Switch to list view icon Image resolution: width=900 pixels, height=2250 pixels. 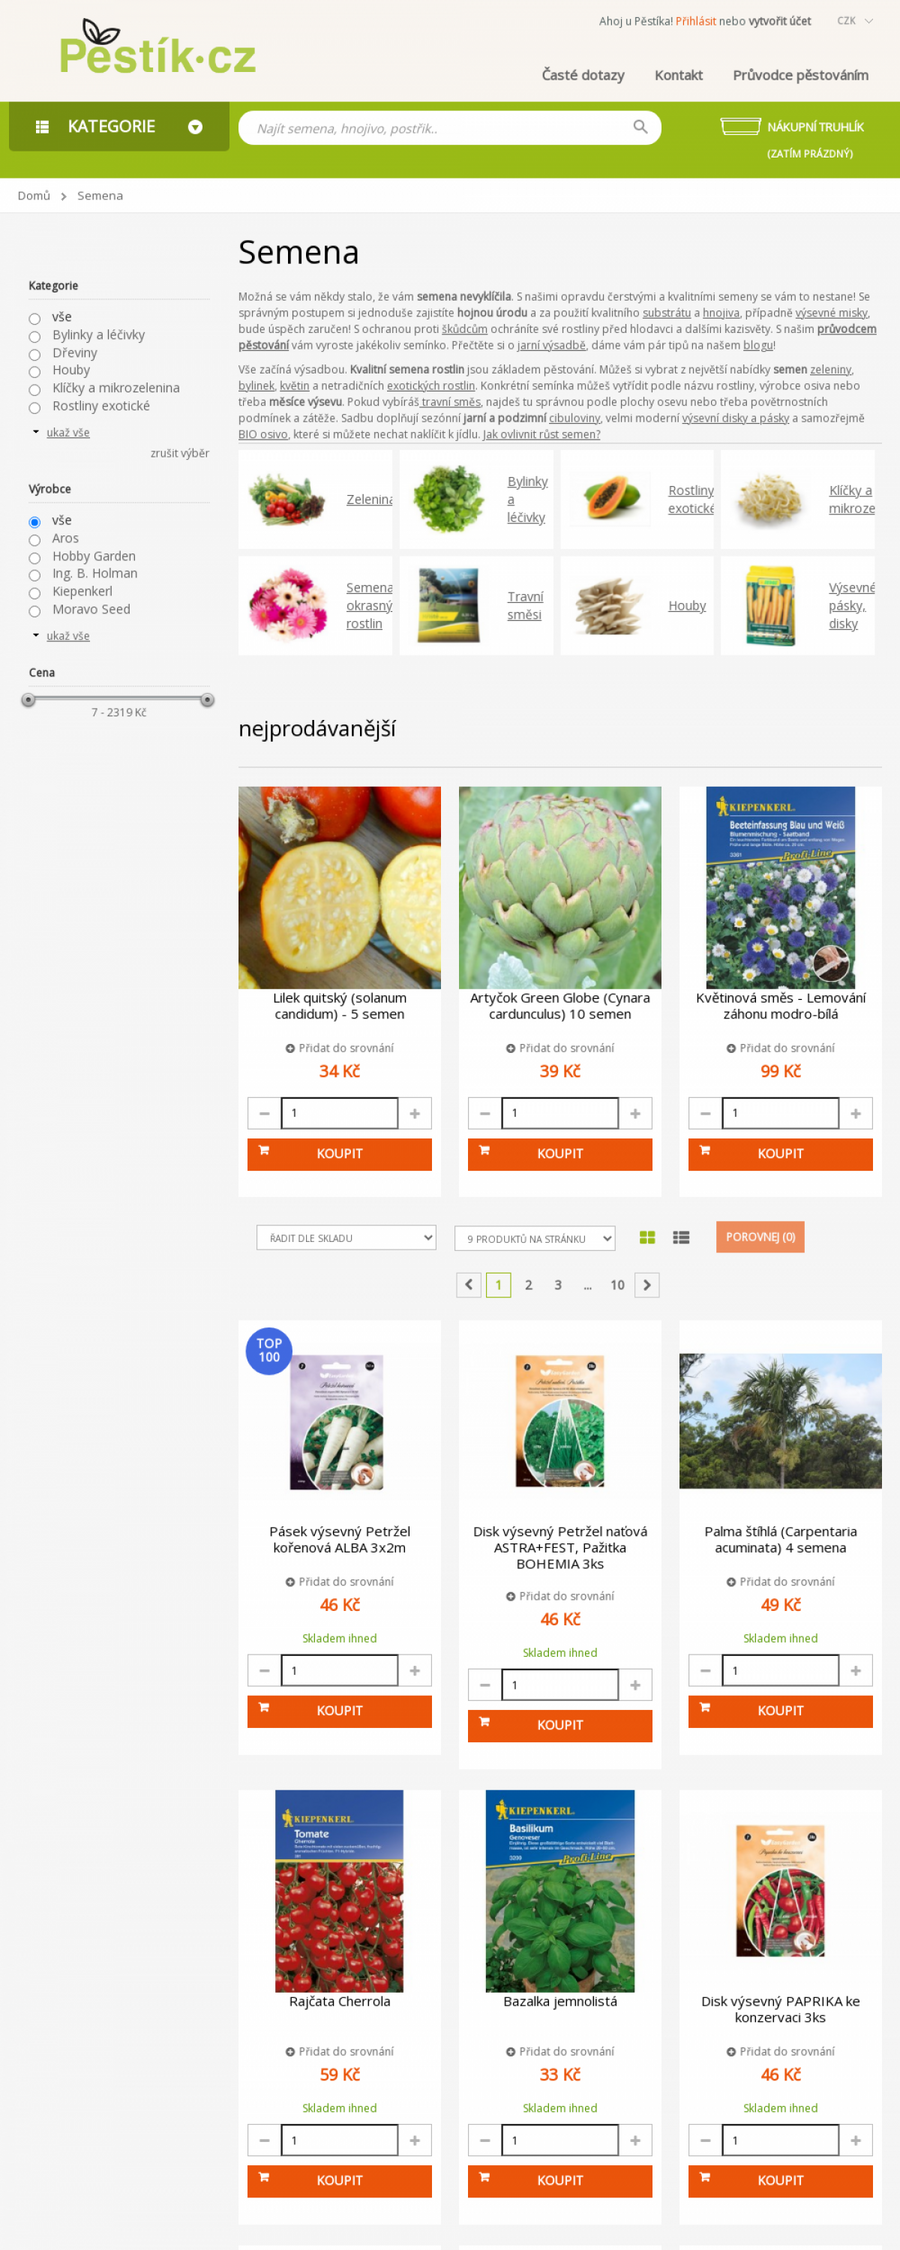pos(681,1238)
